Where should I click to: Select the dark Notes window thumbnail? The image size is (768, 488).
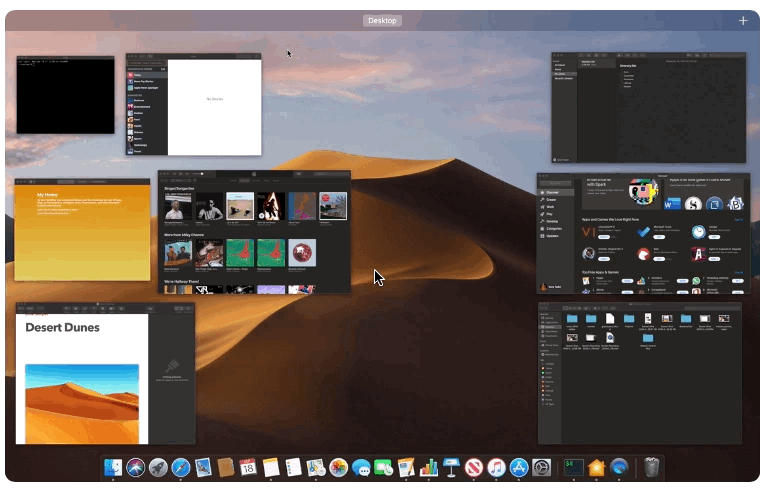(648, 108)
